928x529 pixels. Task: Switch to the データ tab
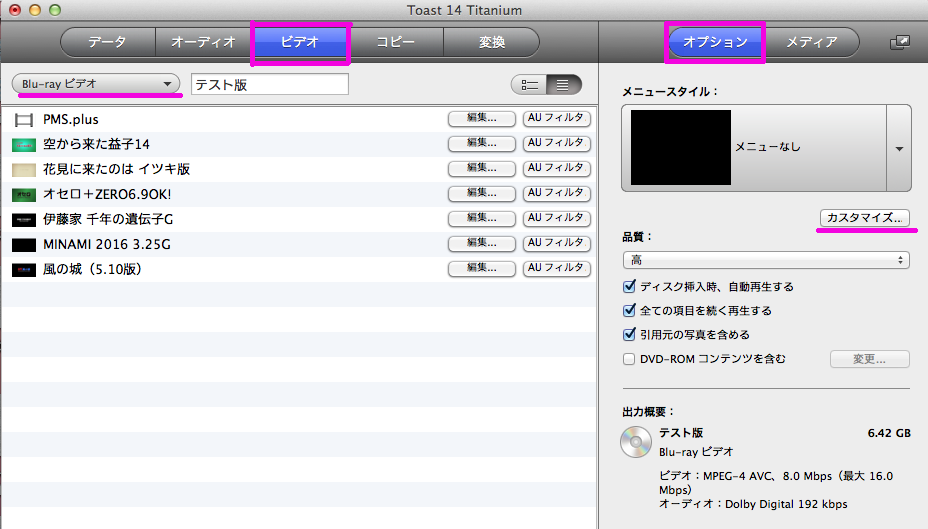point(108,42)
